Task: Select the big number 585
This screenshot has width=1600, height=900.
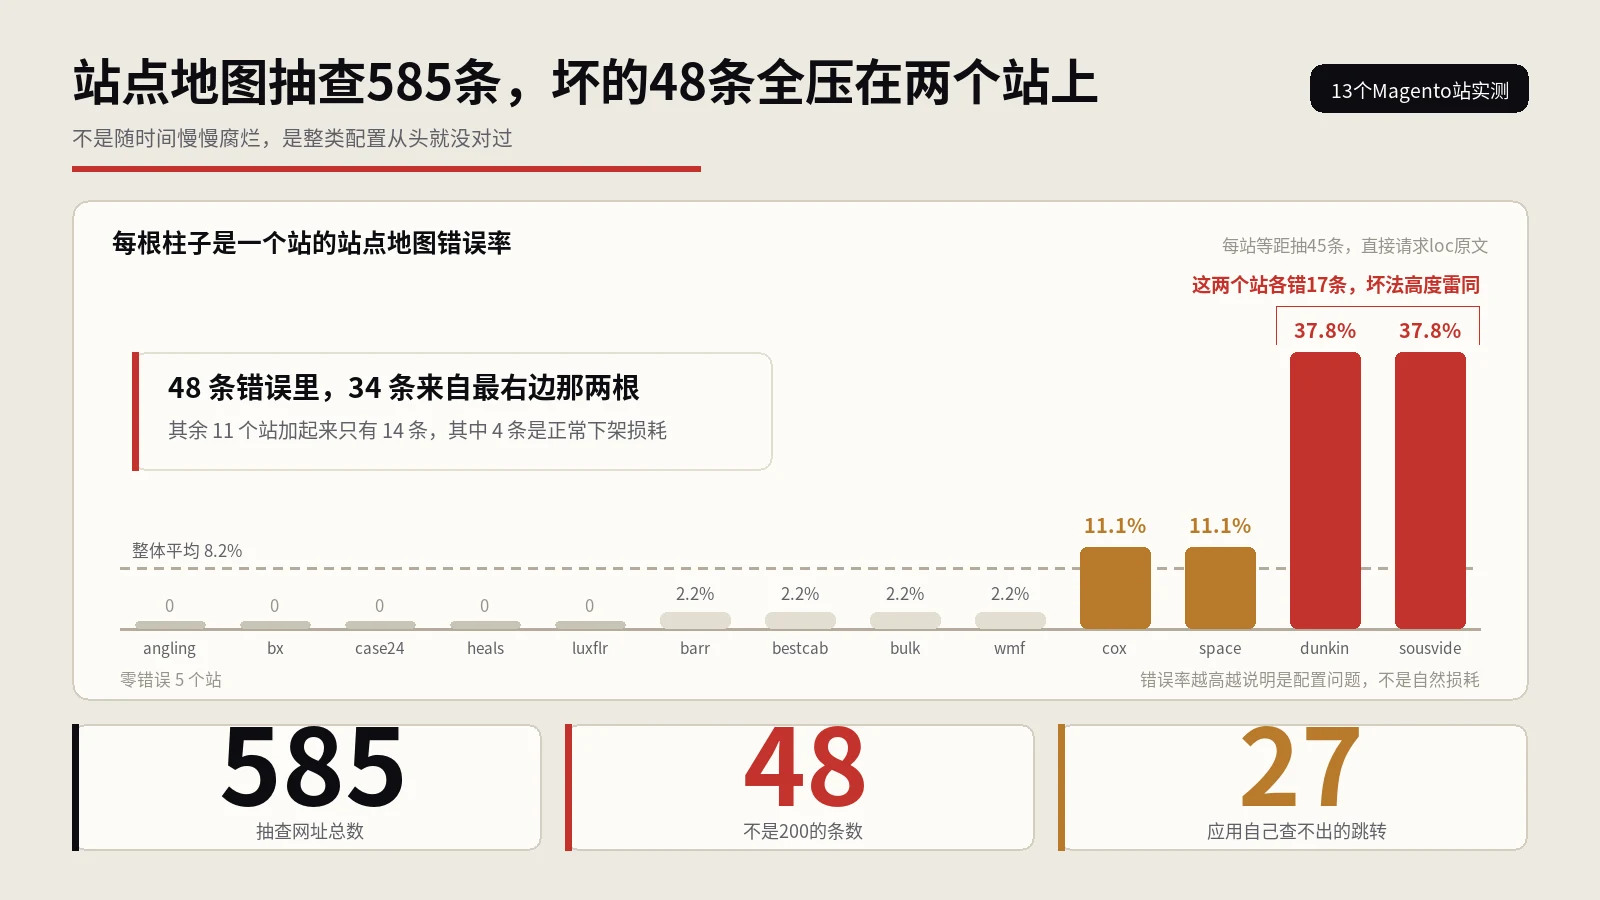Action: click(x=312, y=768)
